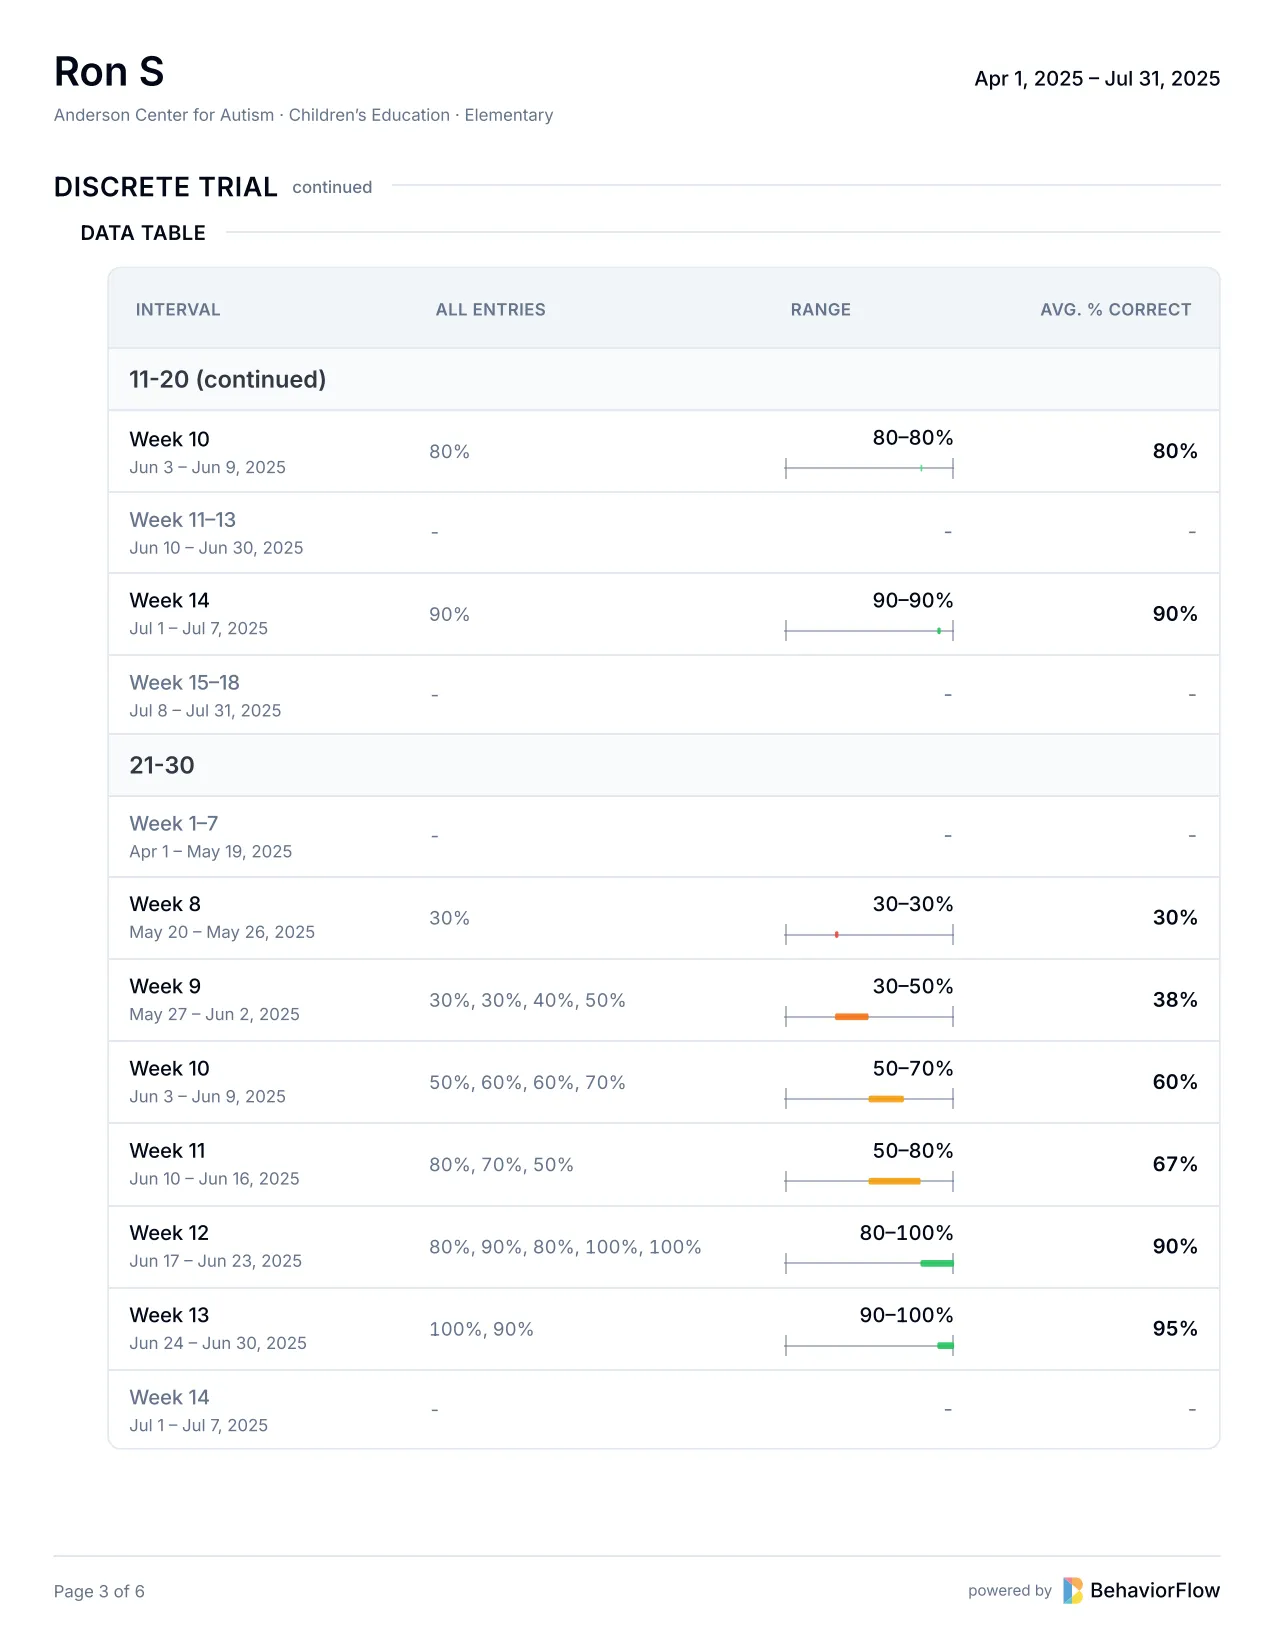
Task: Click the powered by footer text
Action: click(1009, 1590)
